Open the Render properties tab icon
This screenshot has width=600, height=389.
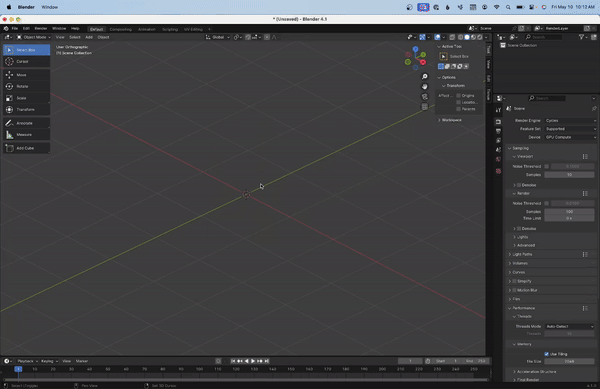click(498, 122)
